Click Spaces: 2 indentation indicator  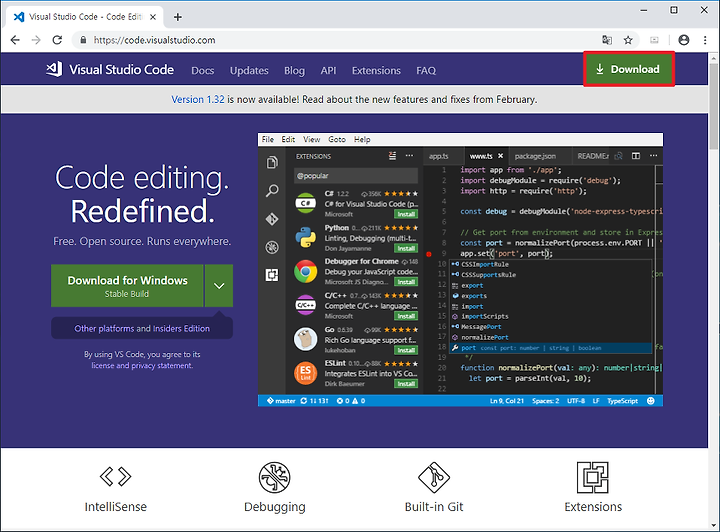[x=546, y=401]
